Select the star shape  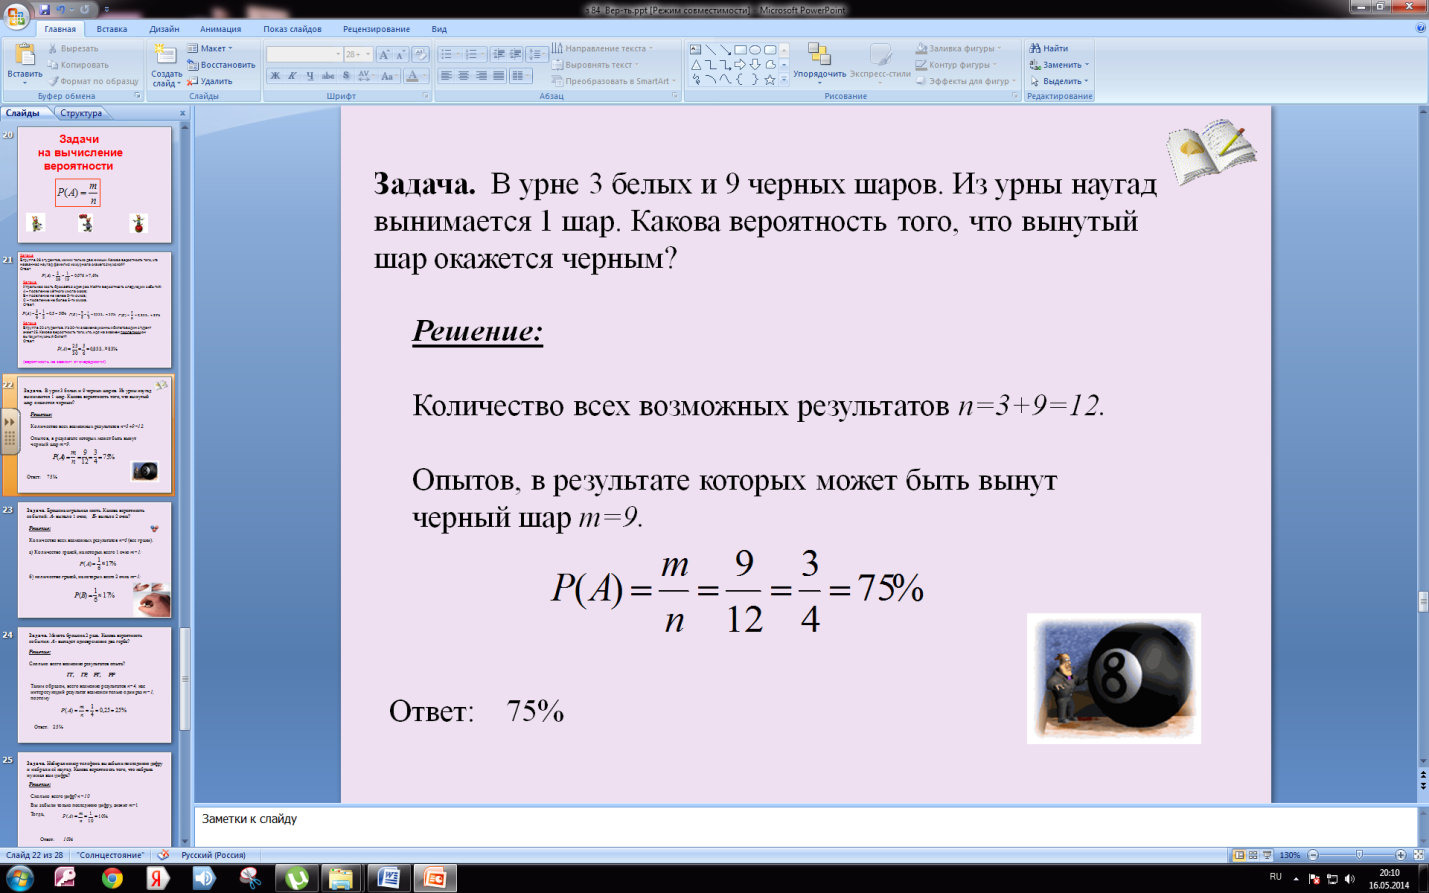point(769,79)
